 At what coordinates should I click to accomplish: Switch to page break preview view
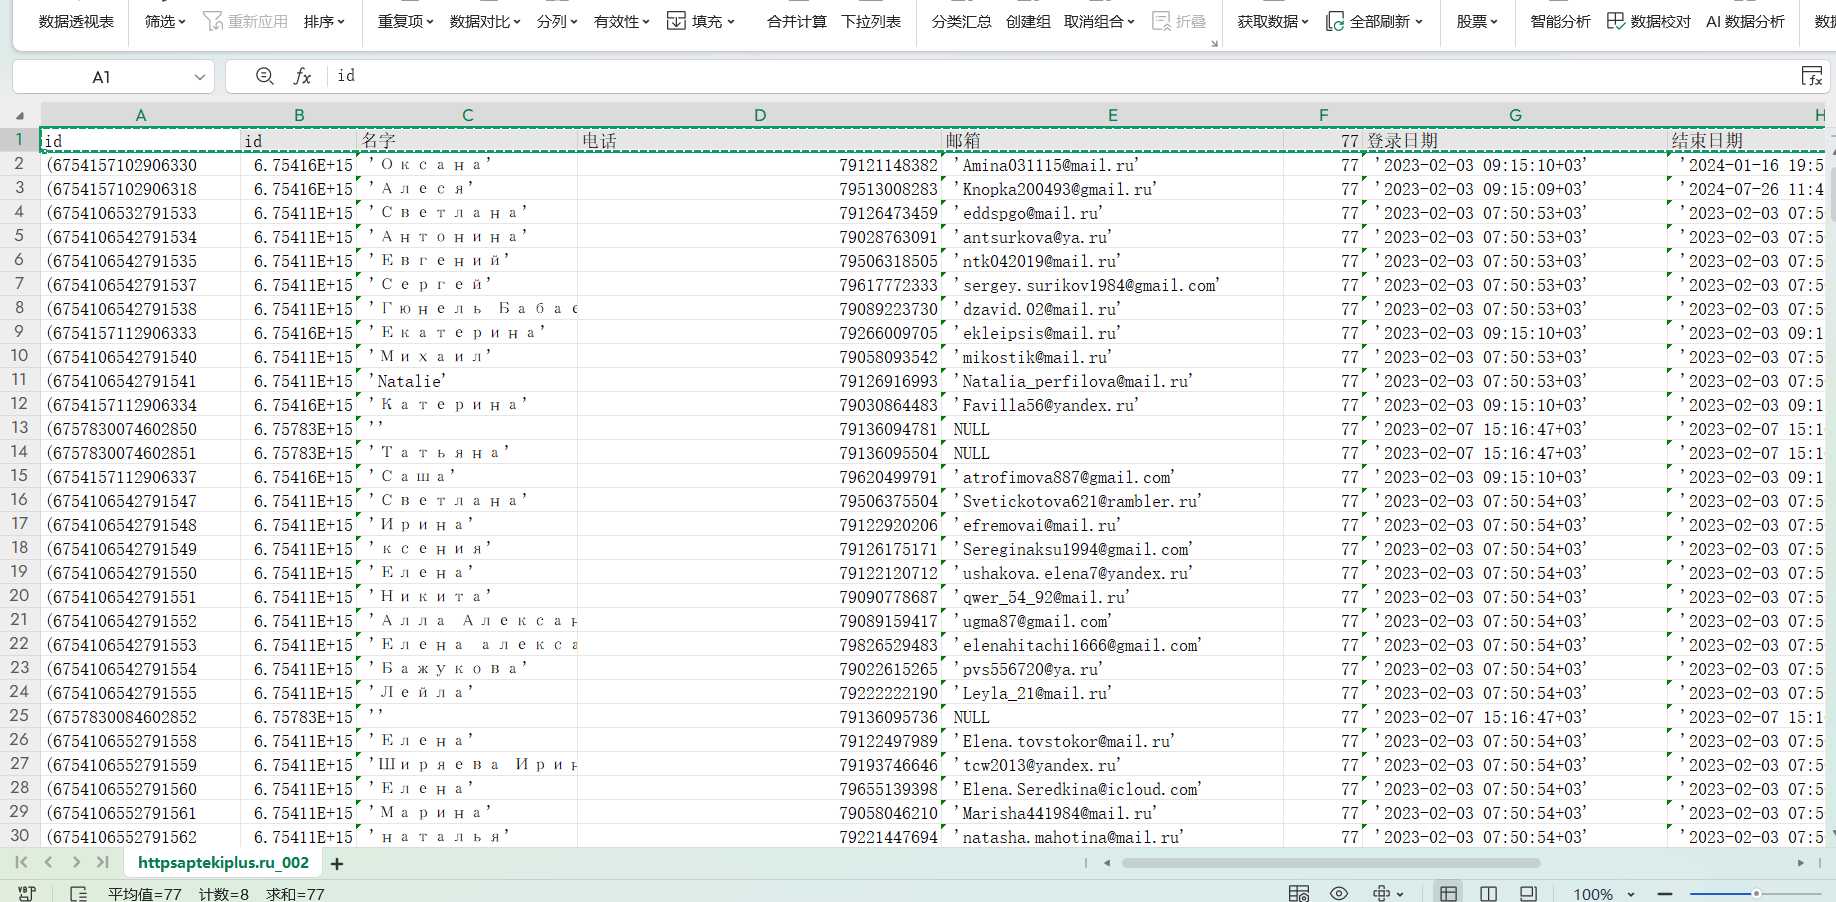pyautogui.click(x=1488, y=893)
